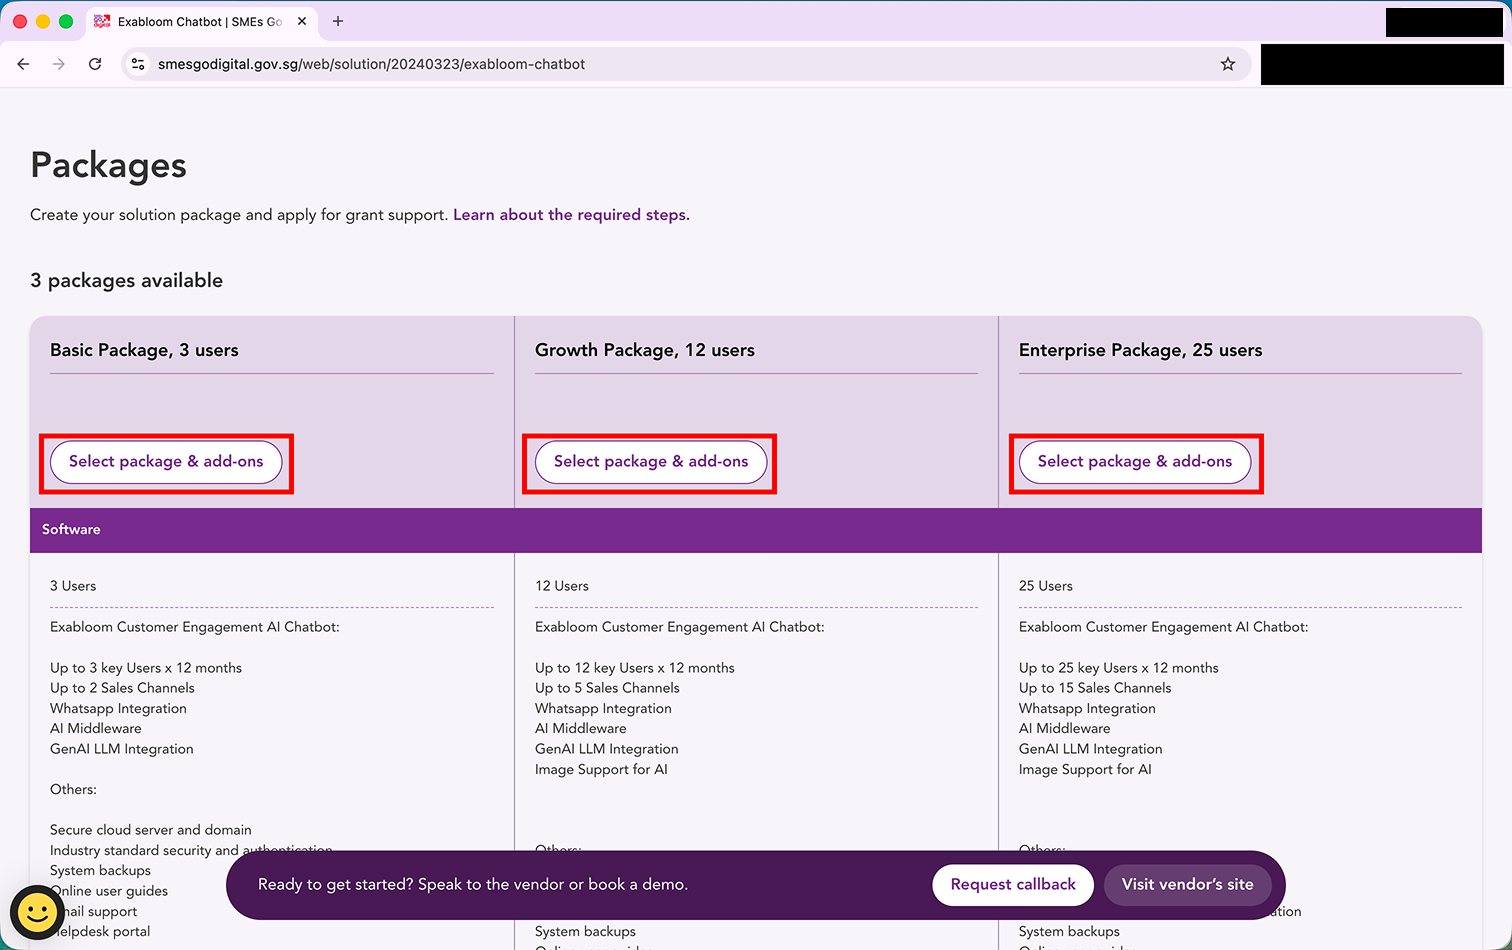Screen dimensions: 1512x950
Task: Click the Software section header bar
Action: click(756, 530)
